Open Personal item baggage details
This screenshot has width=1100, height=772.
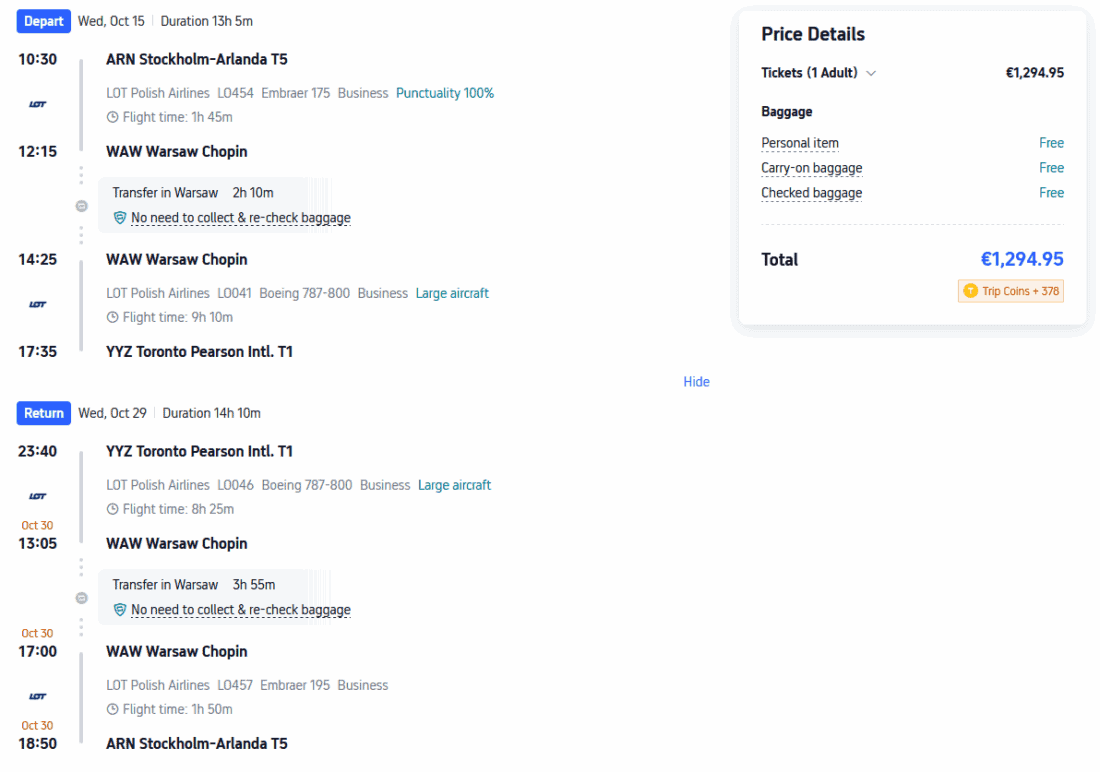800,143
